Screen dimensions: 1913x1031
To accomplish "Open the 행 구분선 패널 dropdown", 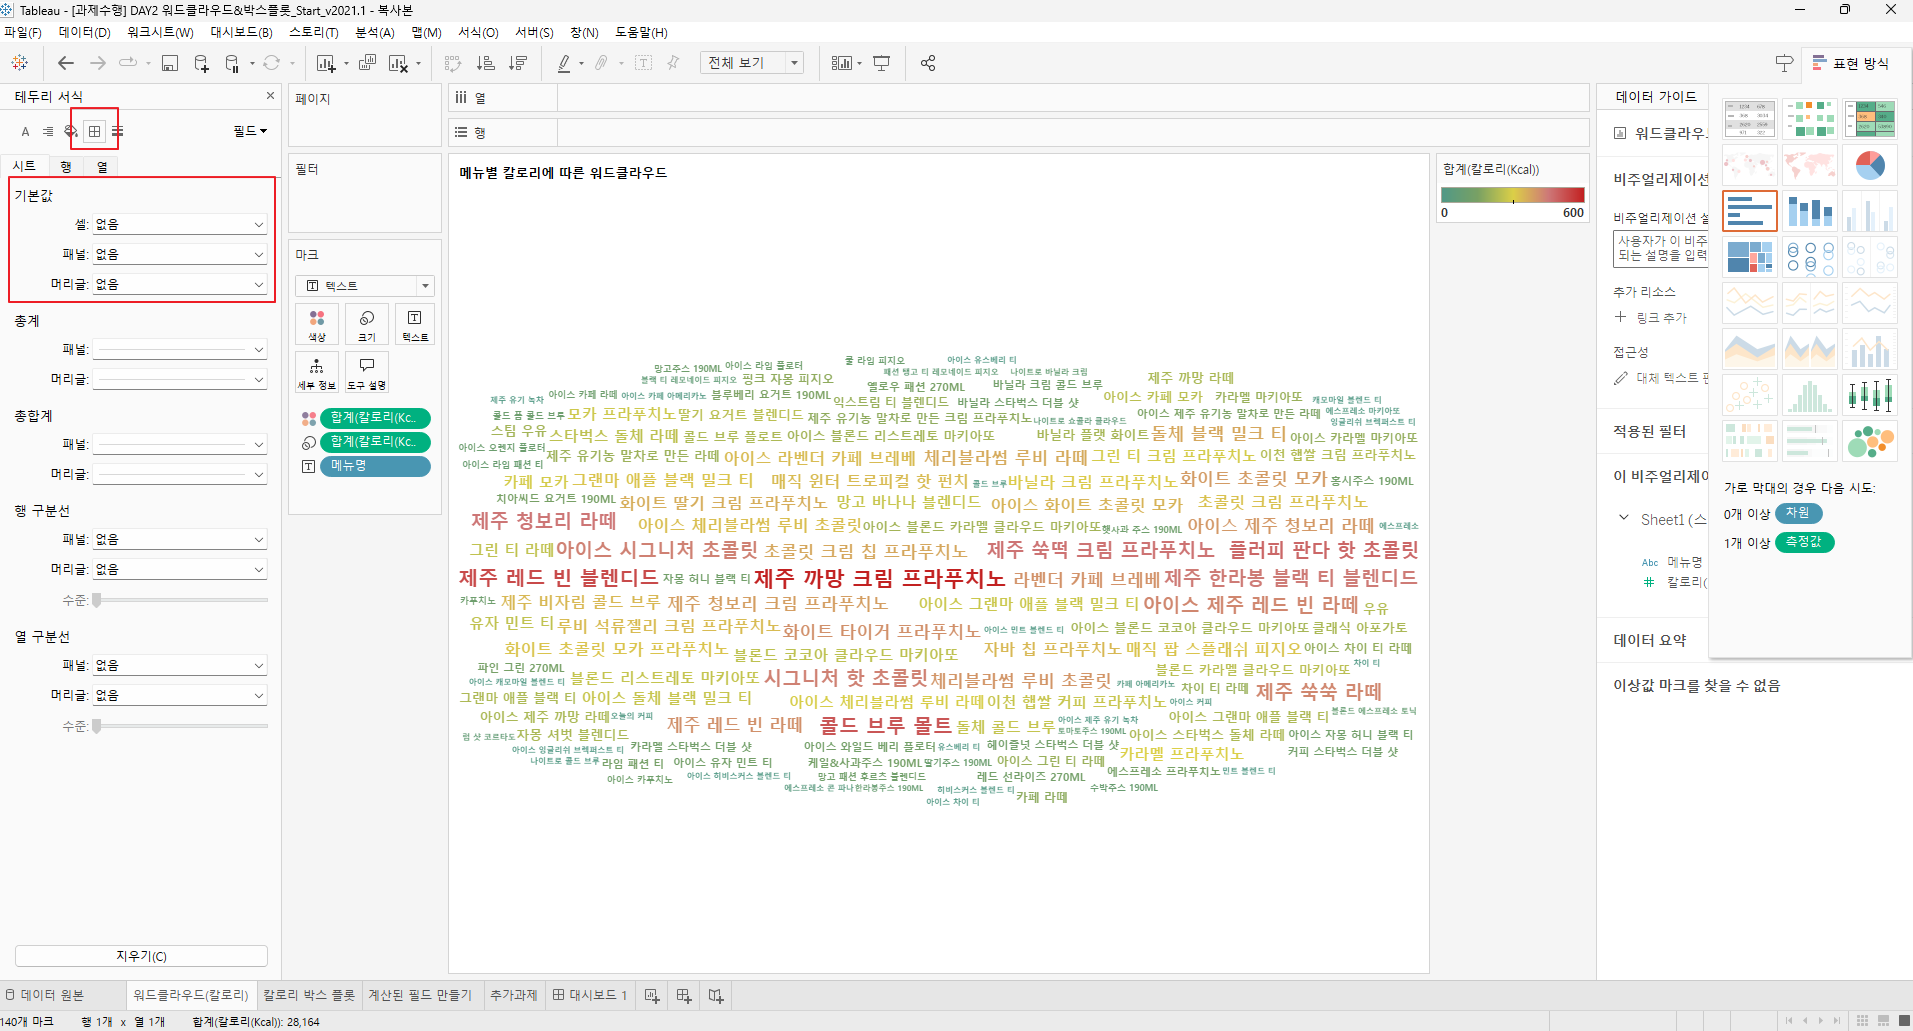I will 180,539.
